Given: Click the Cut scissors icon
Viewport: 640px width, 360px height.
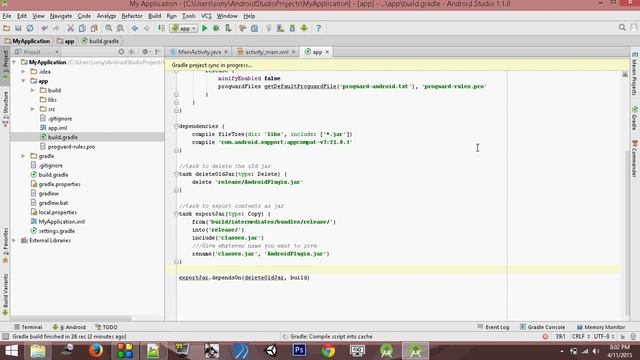Looking at the screenshot, I should click(70, 28).
